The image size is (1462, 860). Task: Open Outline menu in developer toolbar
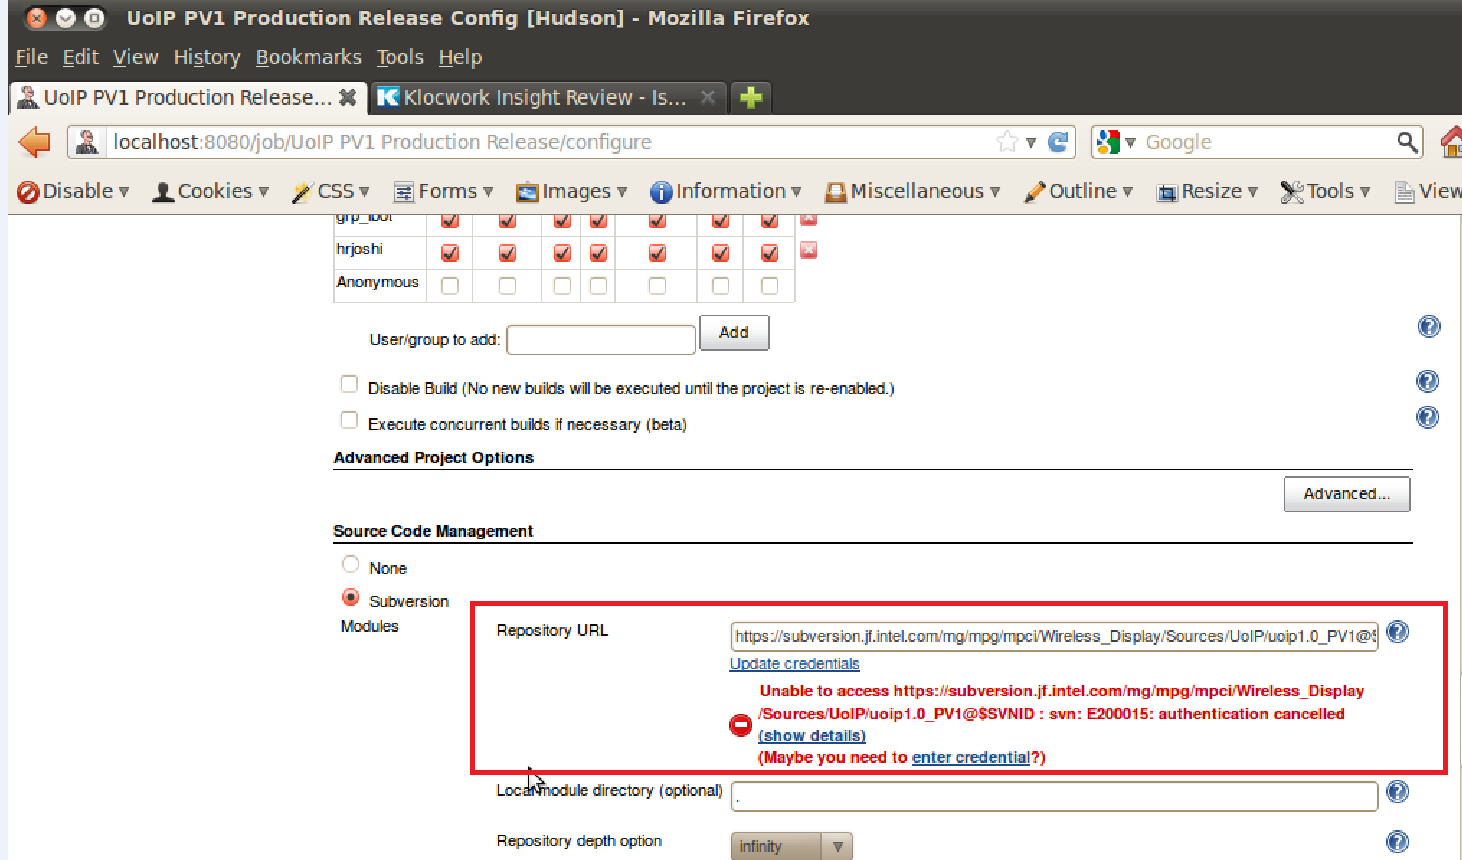pos(1078,191)
